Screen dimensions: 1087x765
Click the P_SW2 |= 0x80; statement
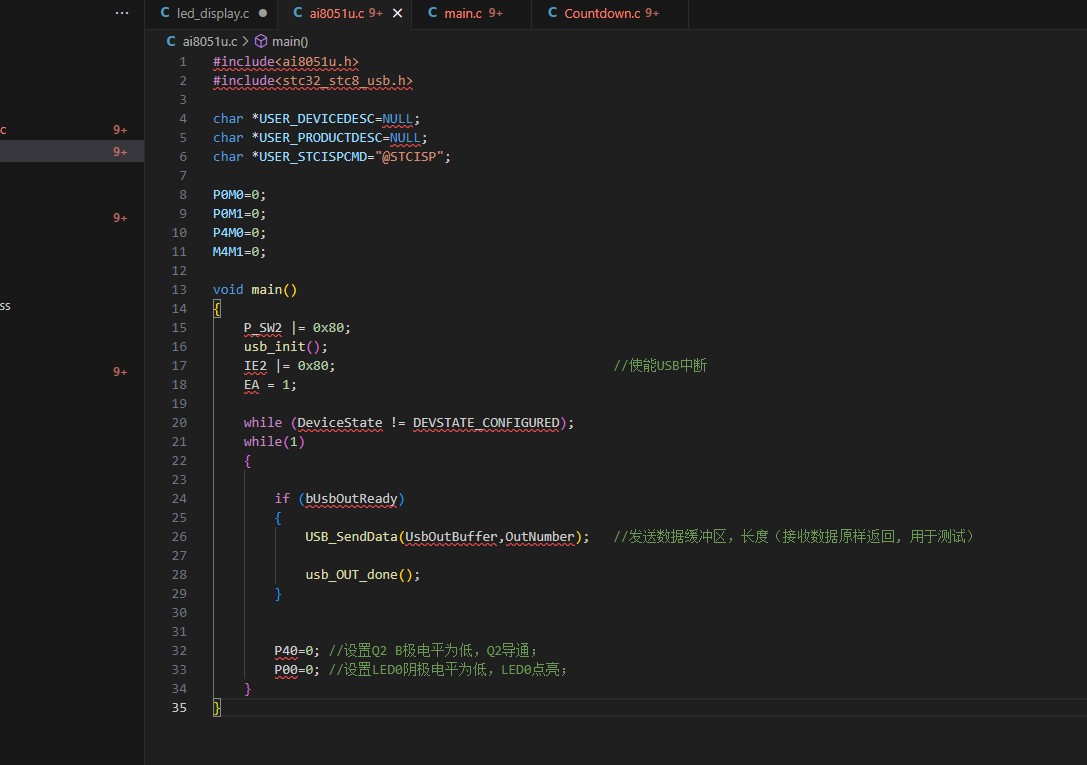click(x=297, y=328)
